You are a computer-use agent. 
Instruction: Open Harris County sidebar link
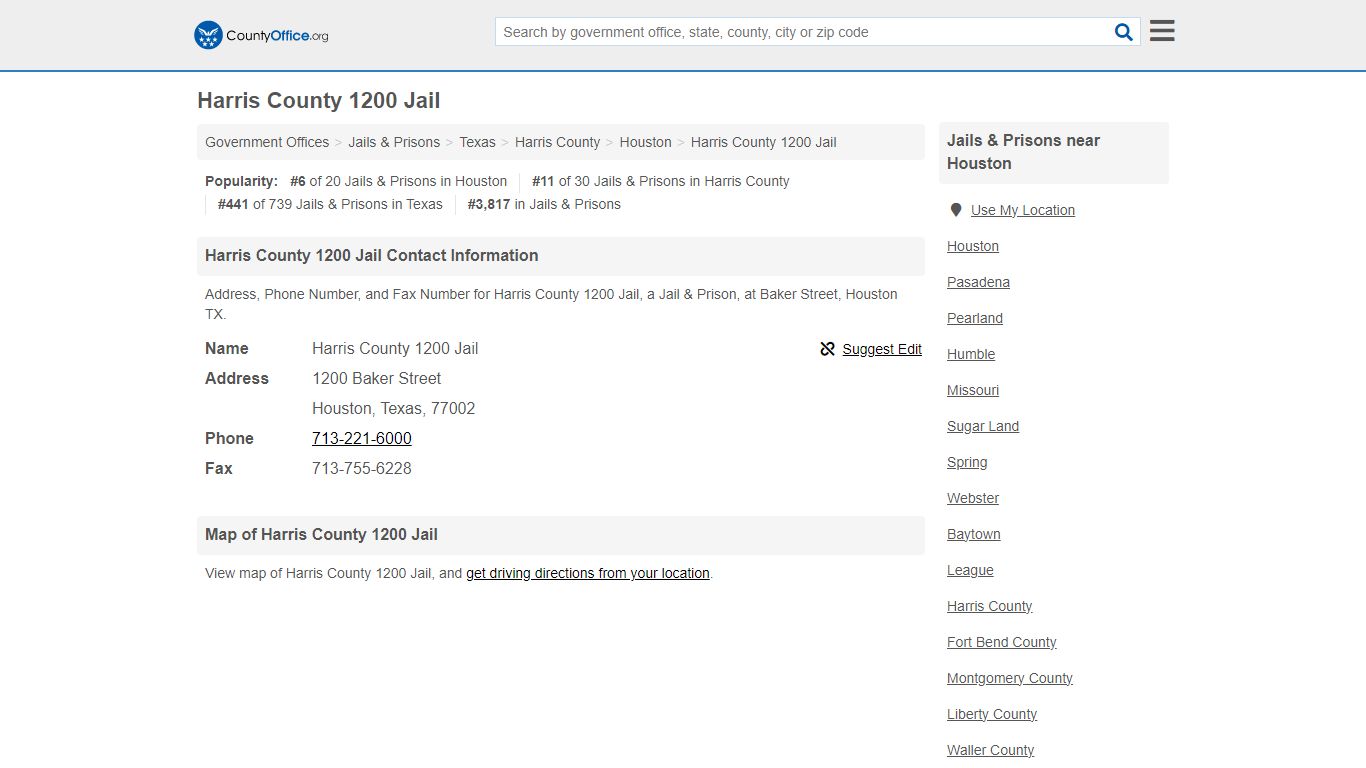pyautogui.click(x=989, y=606)
